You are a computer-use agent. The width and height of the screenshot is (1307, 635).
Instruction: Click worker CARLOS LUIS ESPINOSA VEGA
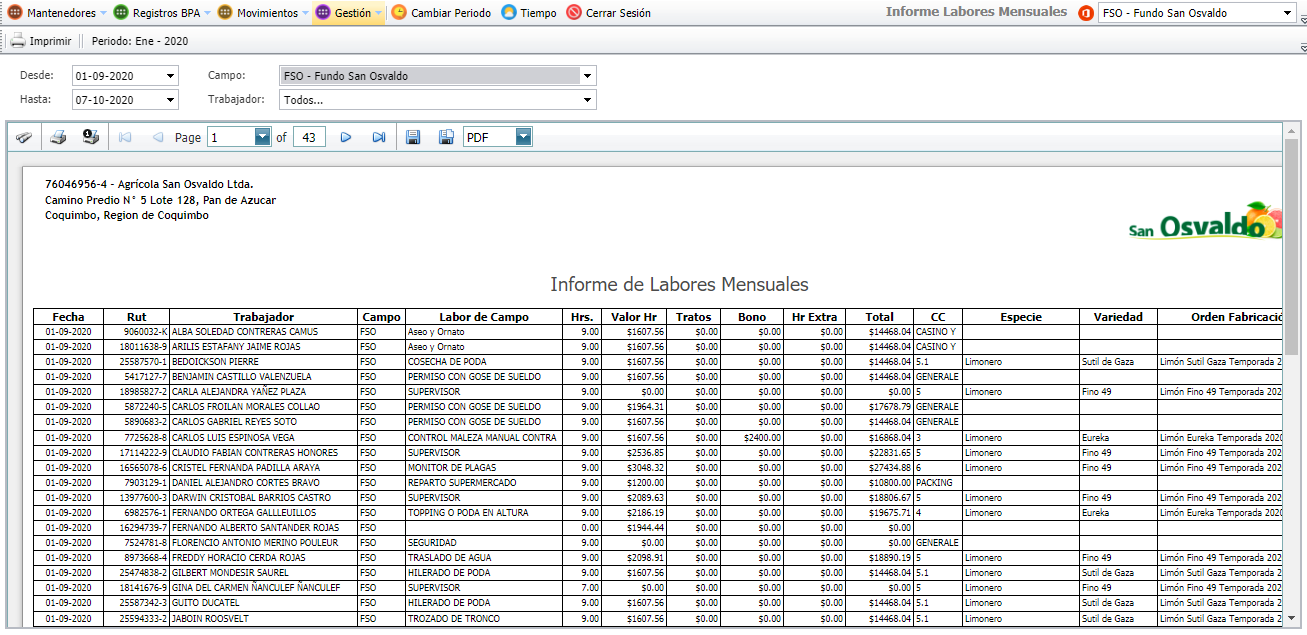point(233,437)
